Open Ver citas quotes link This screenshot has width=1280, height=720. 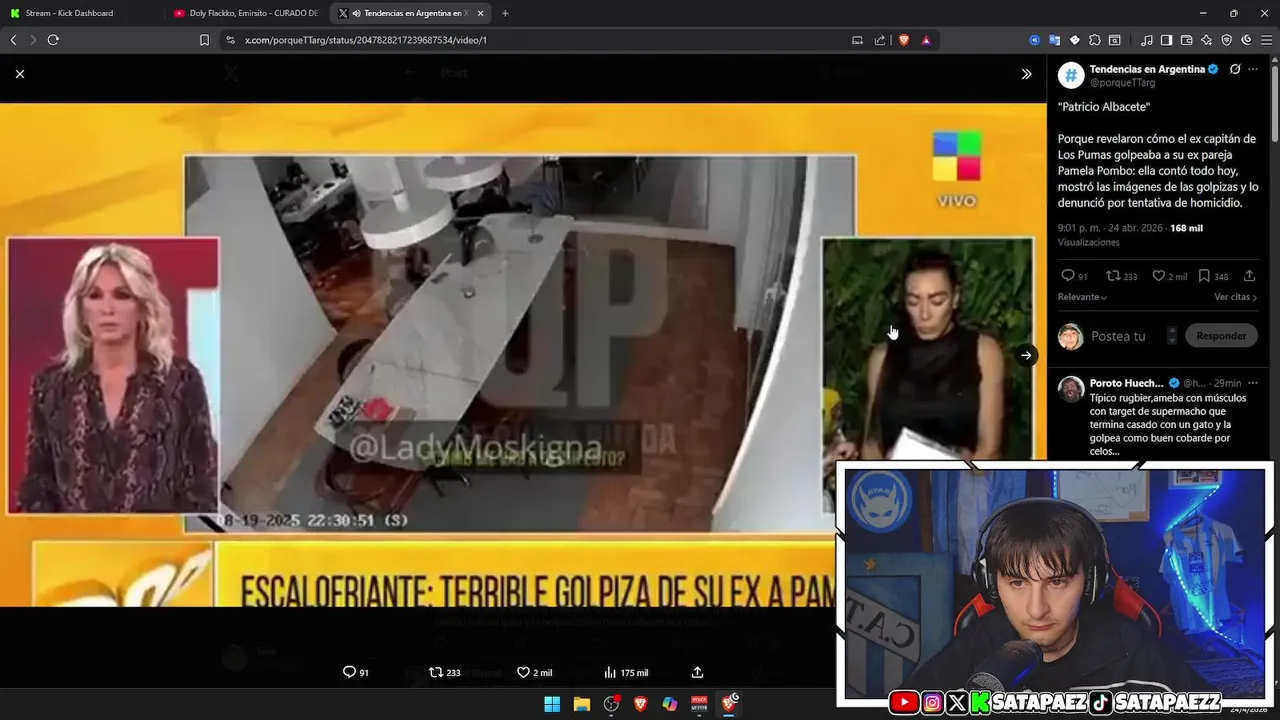(1236, 297)
